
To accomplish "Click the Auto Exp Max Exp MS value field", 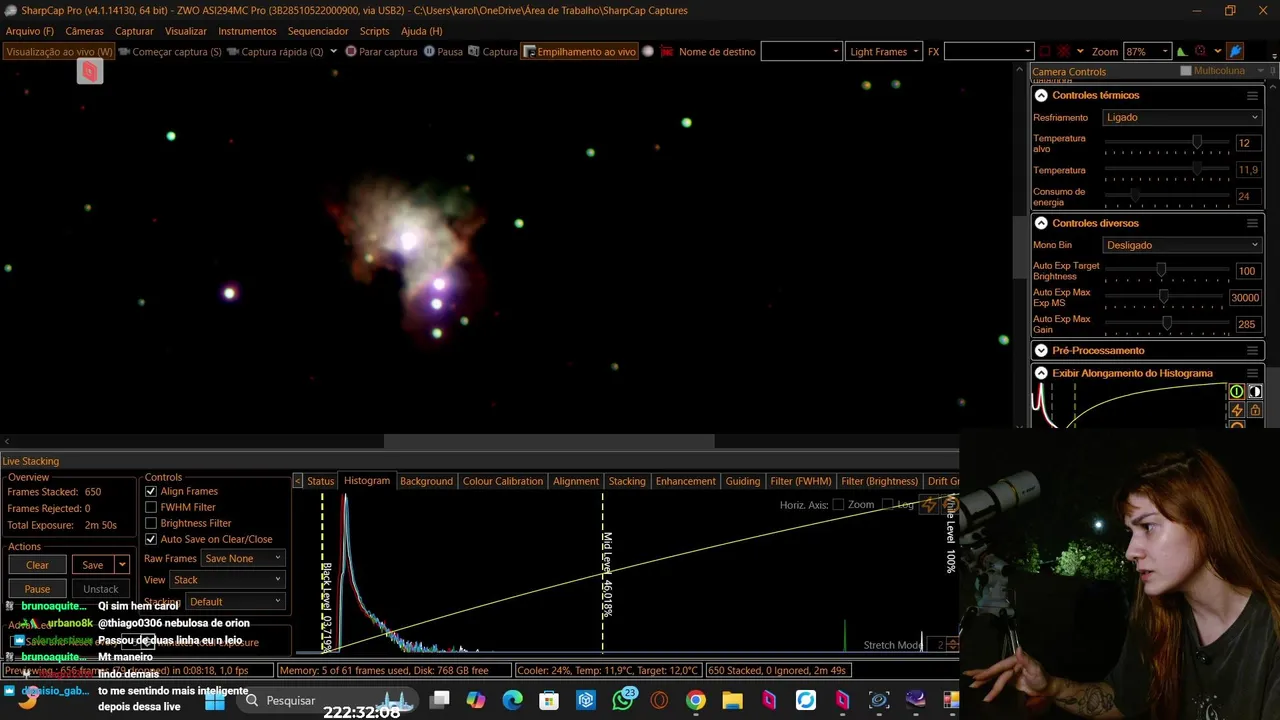I will (x=1245, y=297).
